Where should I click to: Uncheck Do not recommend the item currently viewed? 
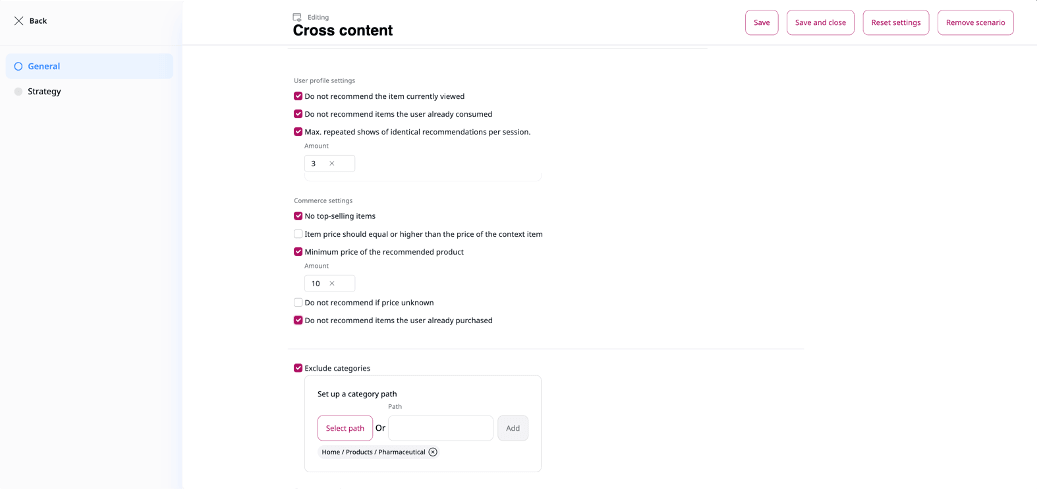[298, 96]
